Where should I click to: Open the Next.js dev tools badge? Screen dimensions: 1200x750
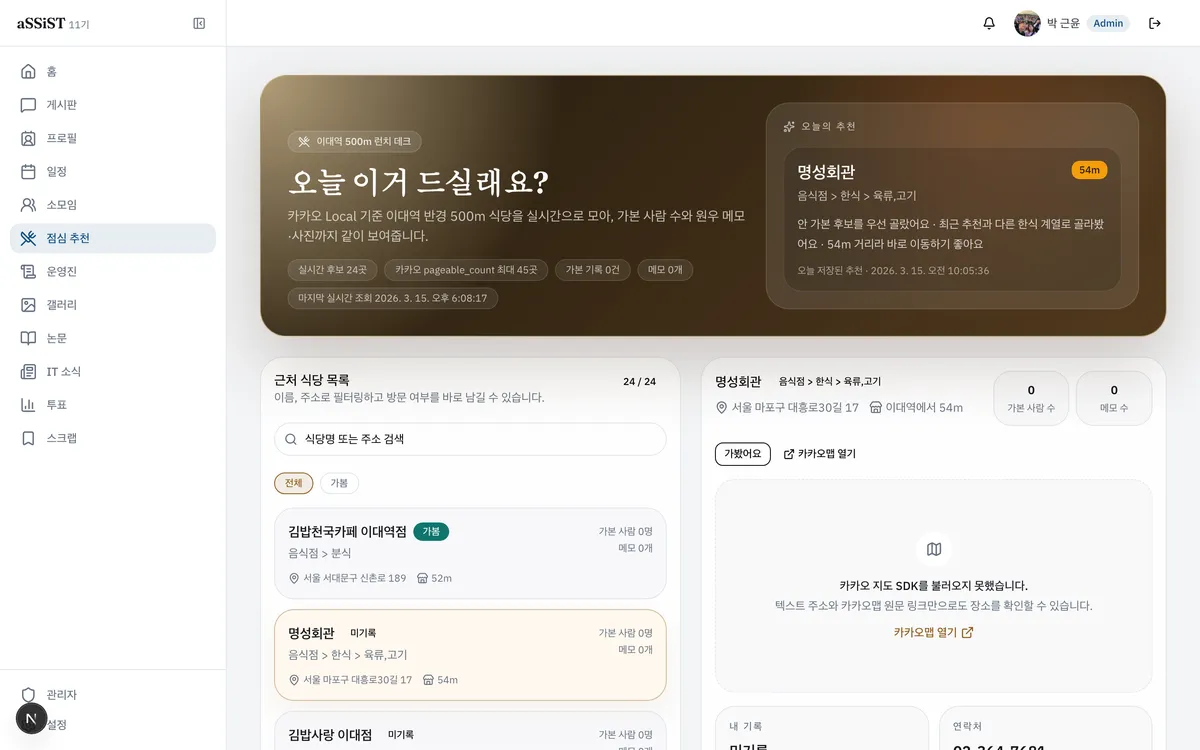(31, 718)
